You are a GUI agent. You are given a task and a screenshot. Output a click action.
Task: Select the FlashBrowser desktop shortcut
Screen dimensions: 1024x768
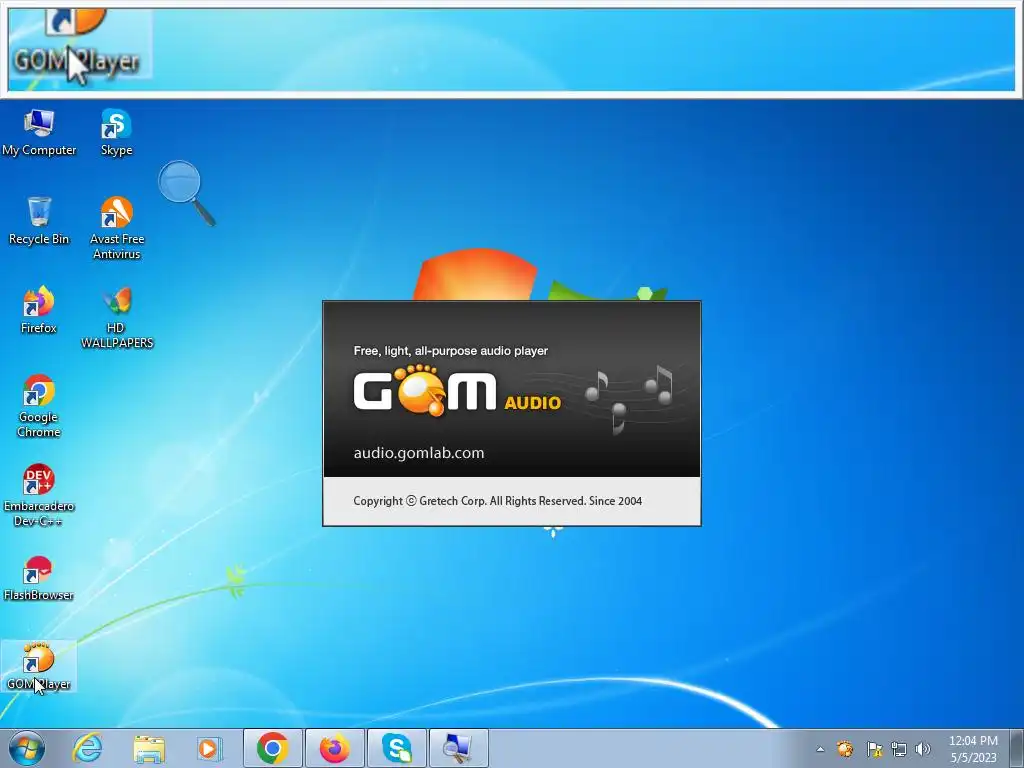pos(39,578)
